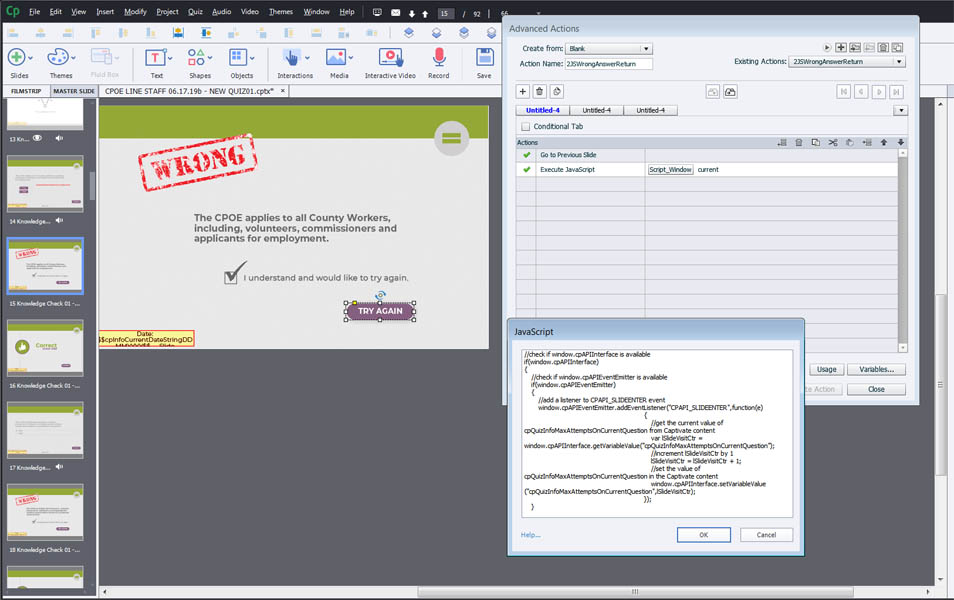Select the slide 16 thumbnail in the filmstrip
This screenshot has width=954, height=600.
click(x=46, y=352)
